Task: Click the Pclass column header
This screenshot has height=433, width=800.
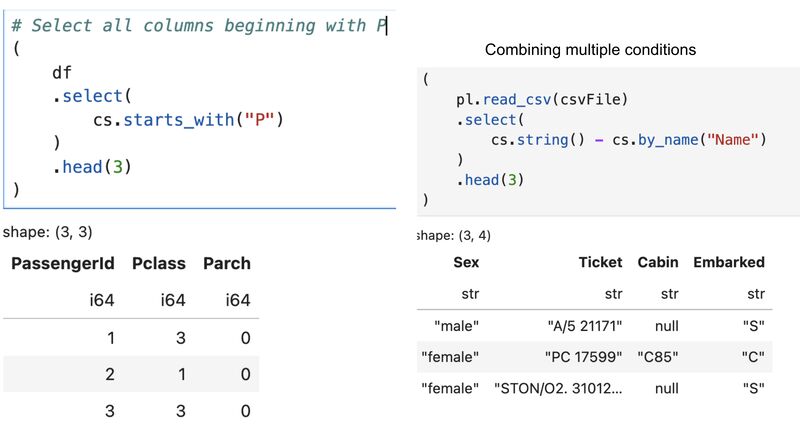Action: click(158, 264)
